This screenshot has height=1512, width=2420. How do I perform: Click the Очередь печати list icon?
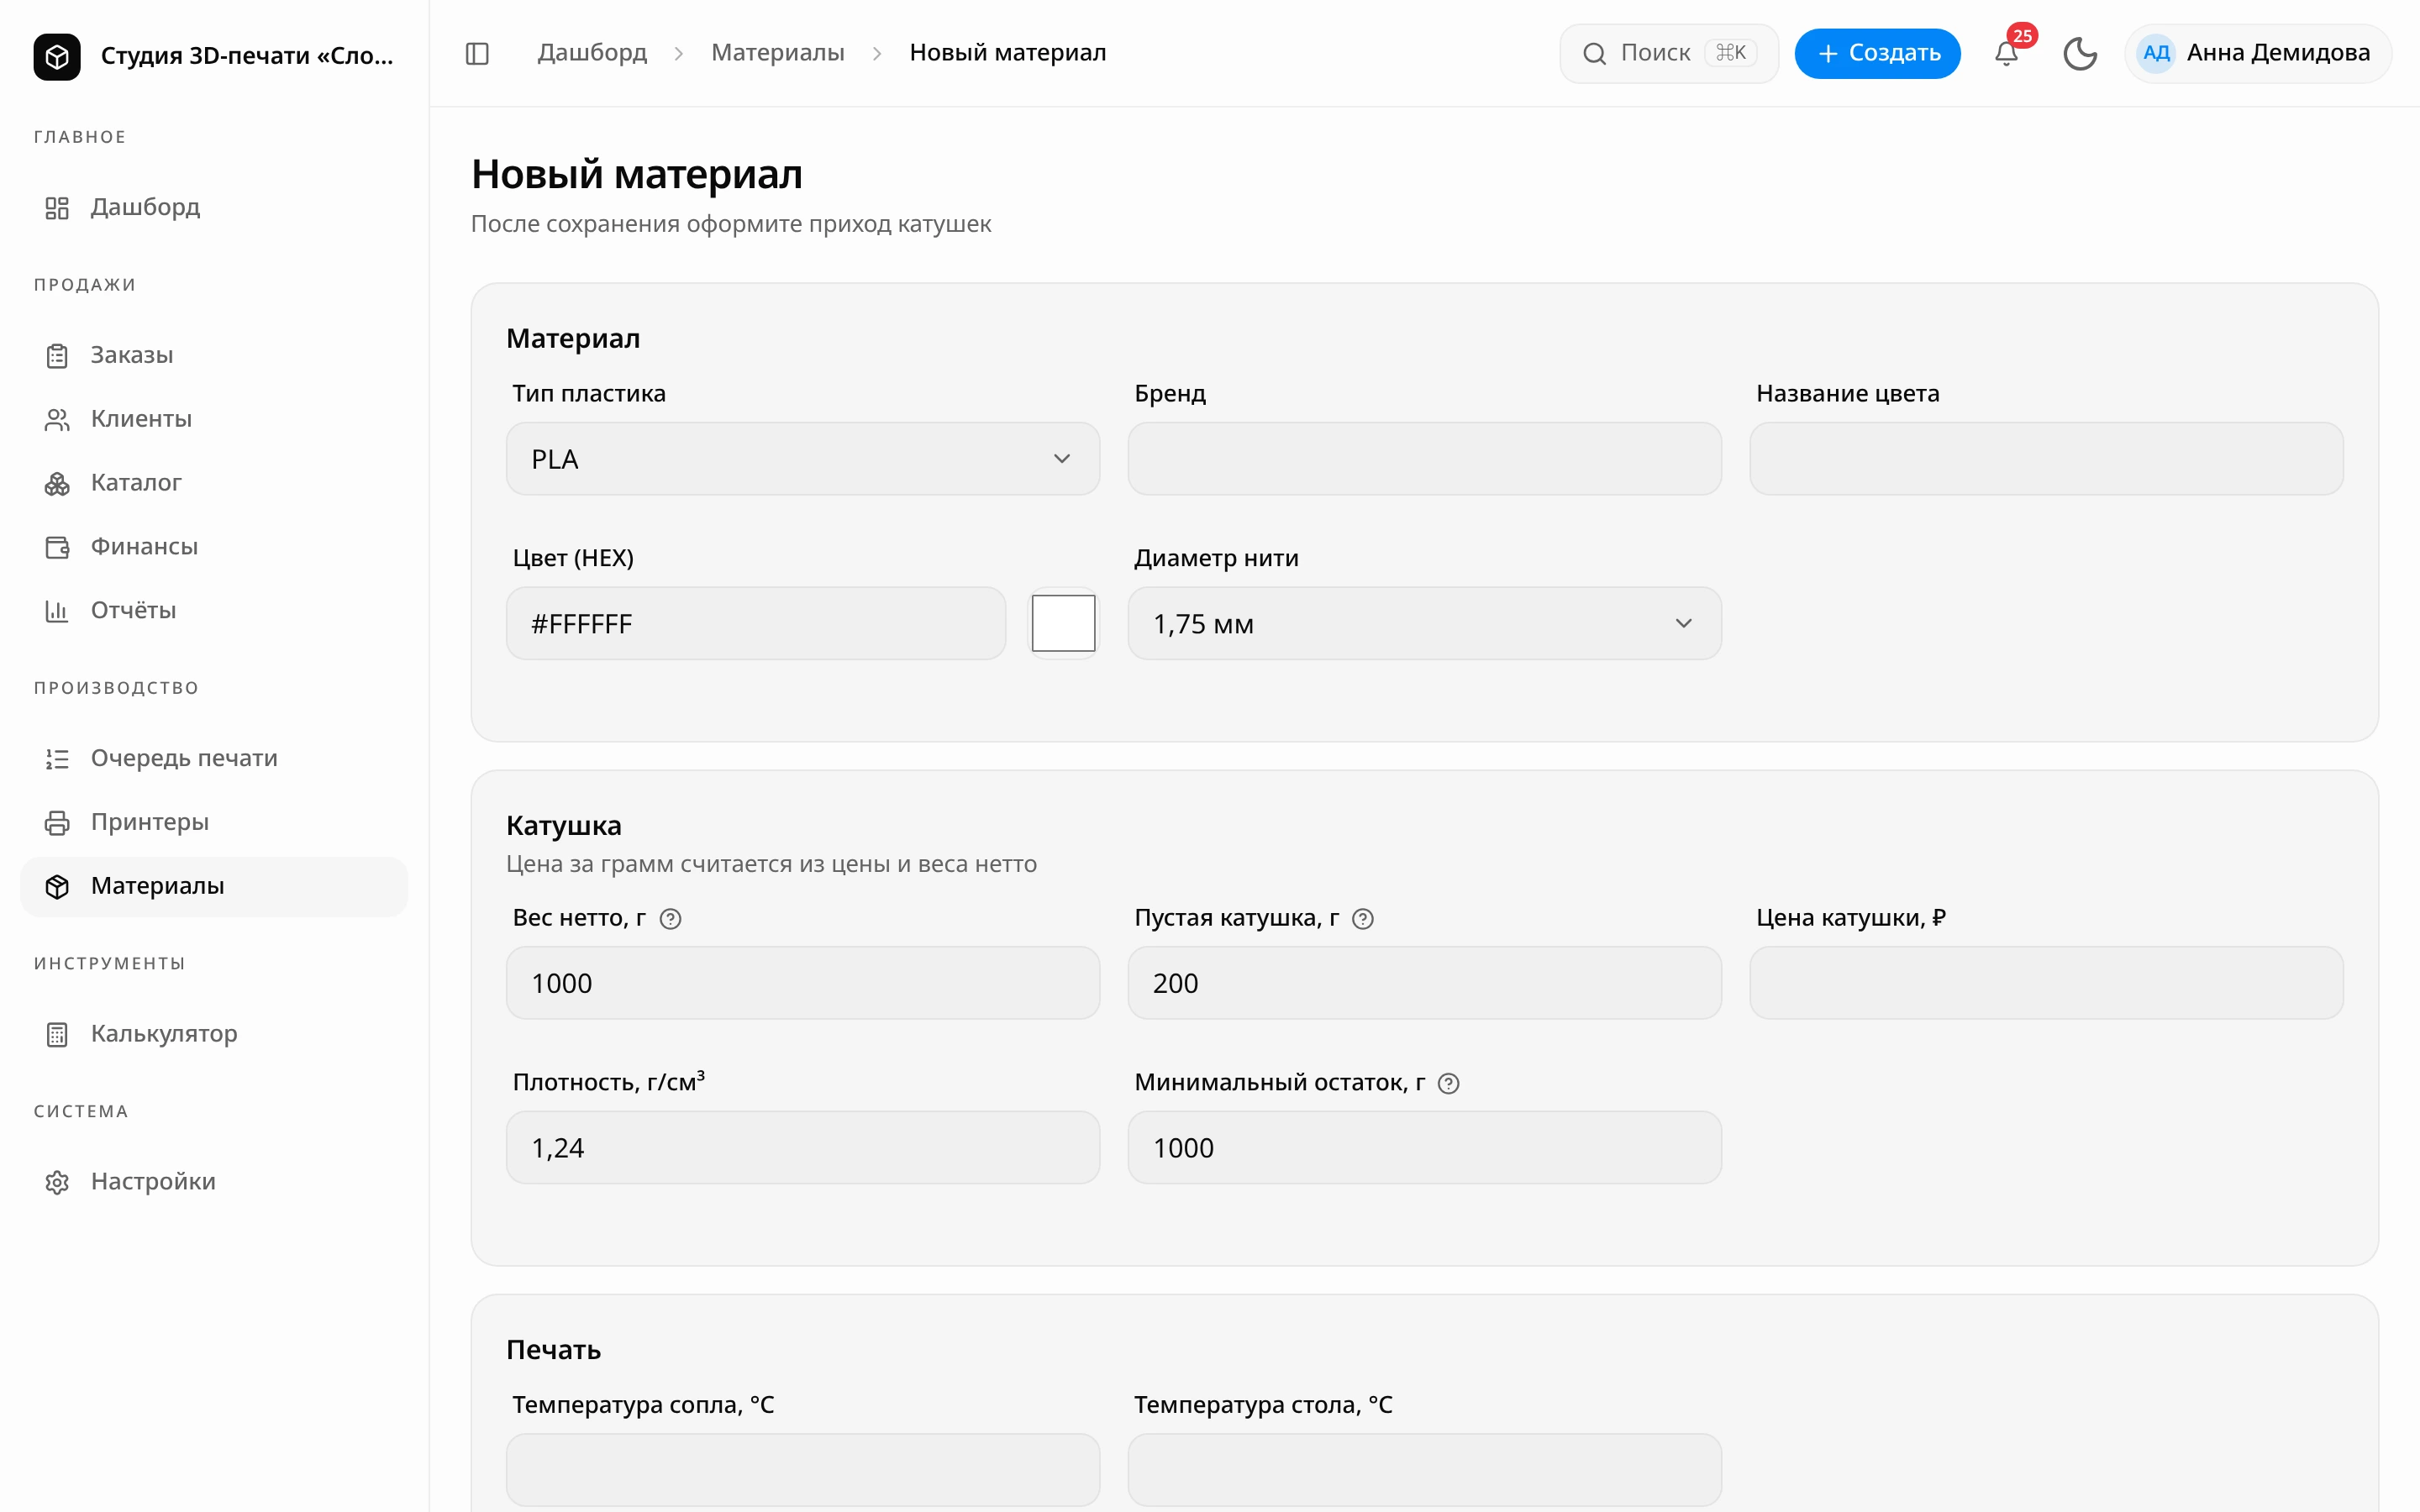pos(57,759)
